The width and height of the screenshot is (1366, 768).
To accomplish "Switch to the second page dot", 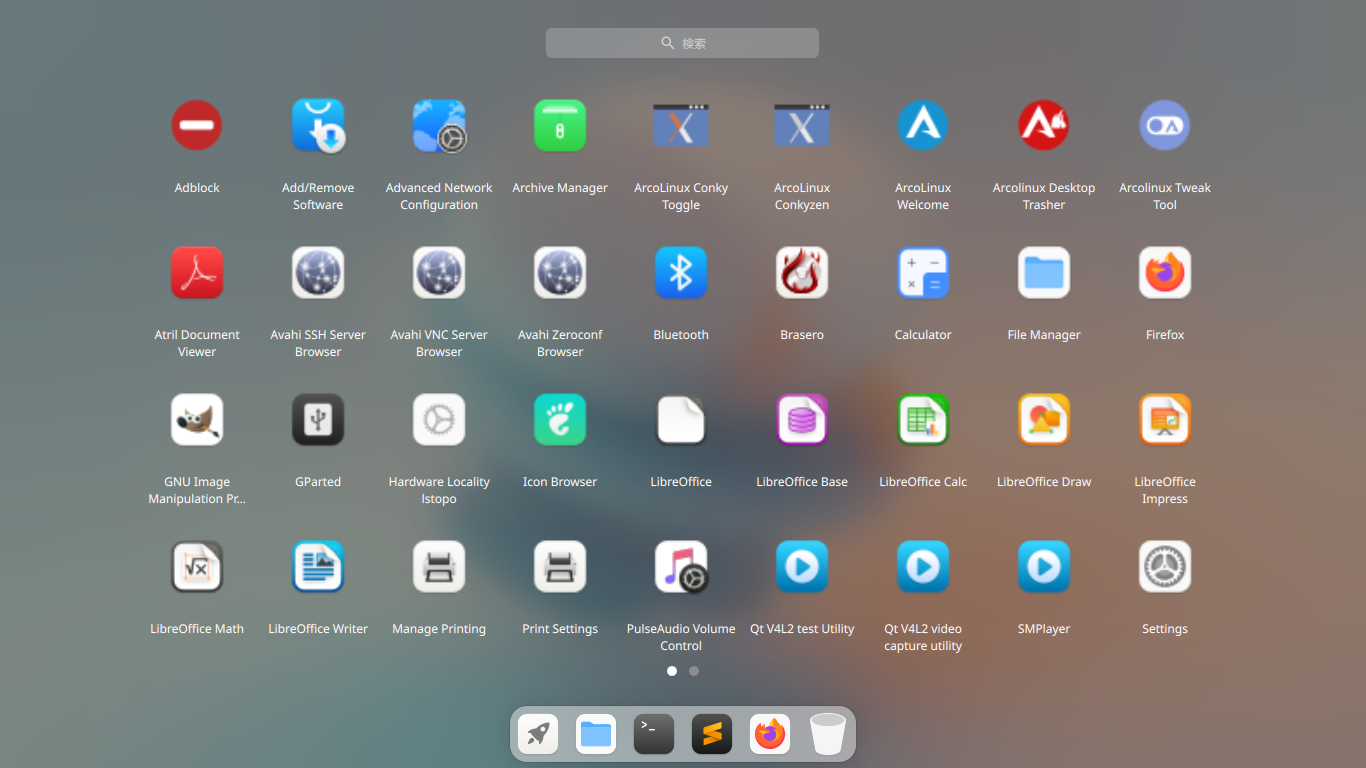I will (x=694, y=671).
